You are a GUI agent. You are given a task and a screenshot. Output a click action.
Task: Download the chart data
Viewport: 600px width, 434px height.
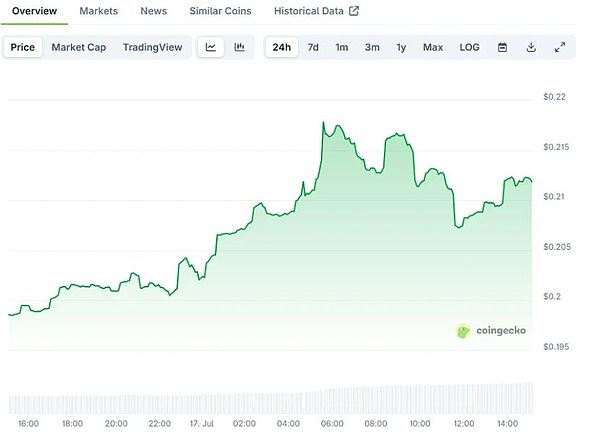(x=531, y=47)
